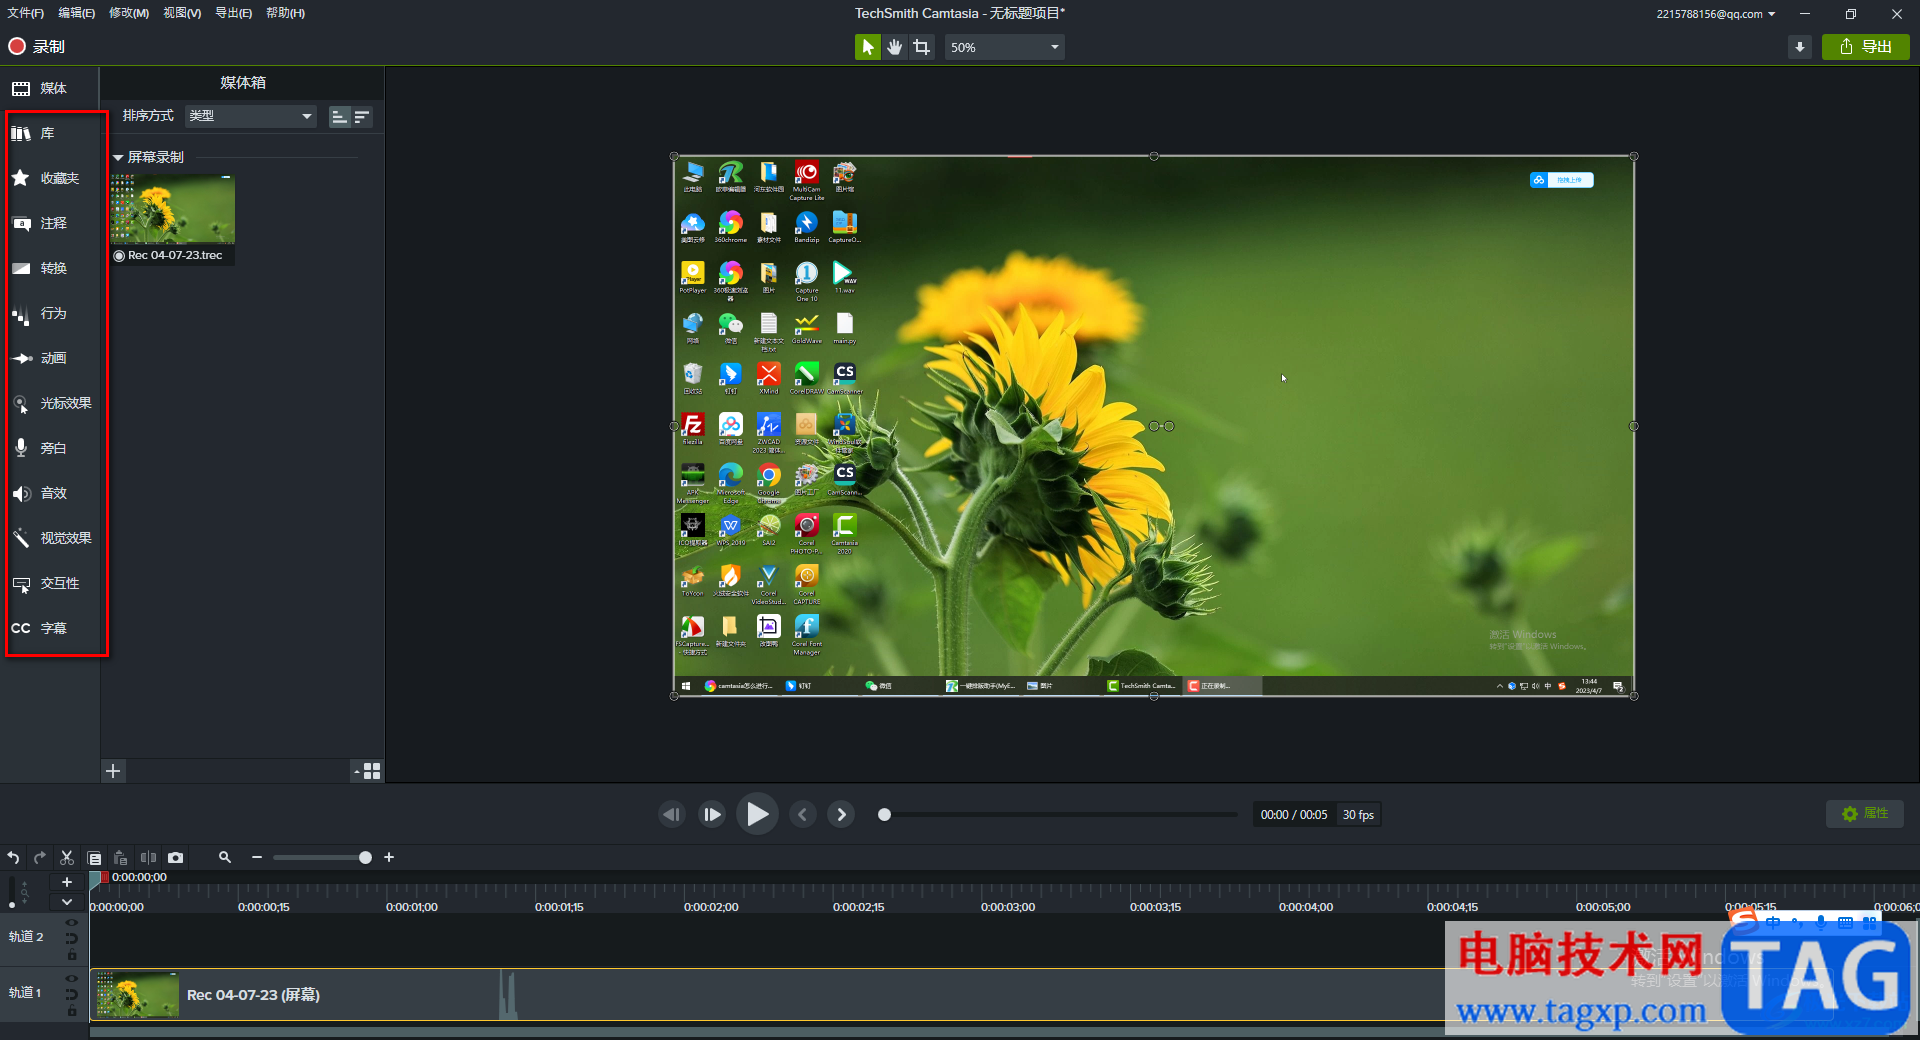
Task: Open the 导出(E) menu
Action: click(233, 13)
